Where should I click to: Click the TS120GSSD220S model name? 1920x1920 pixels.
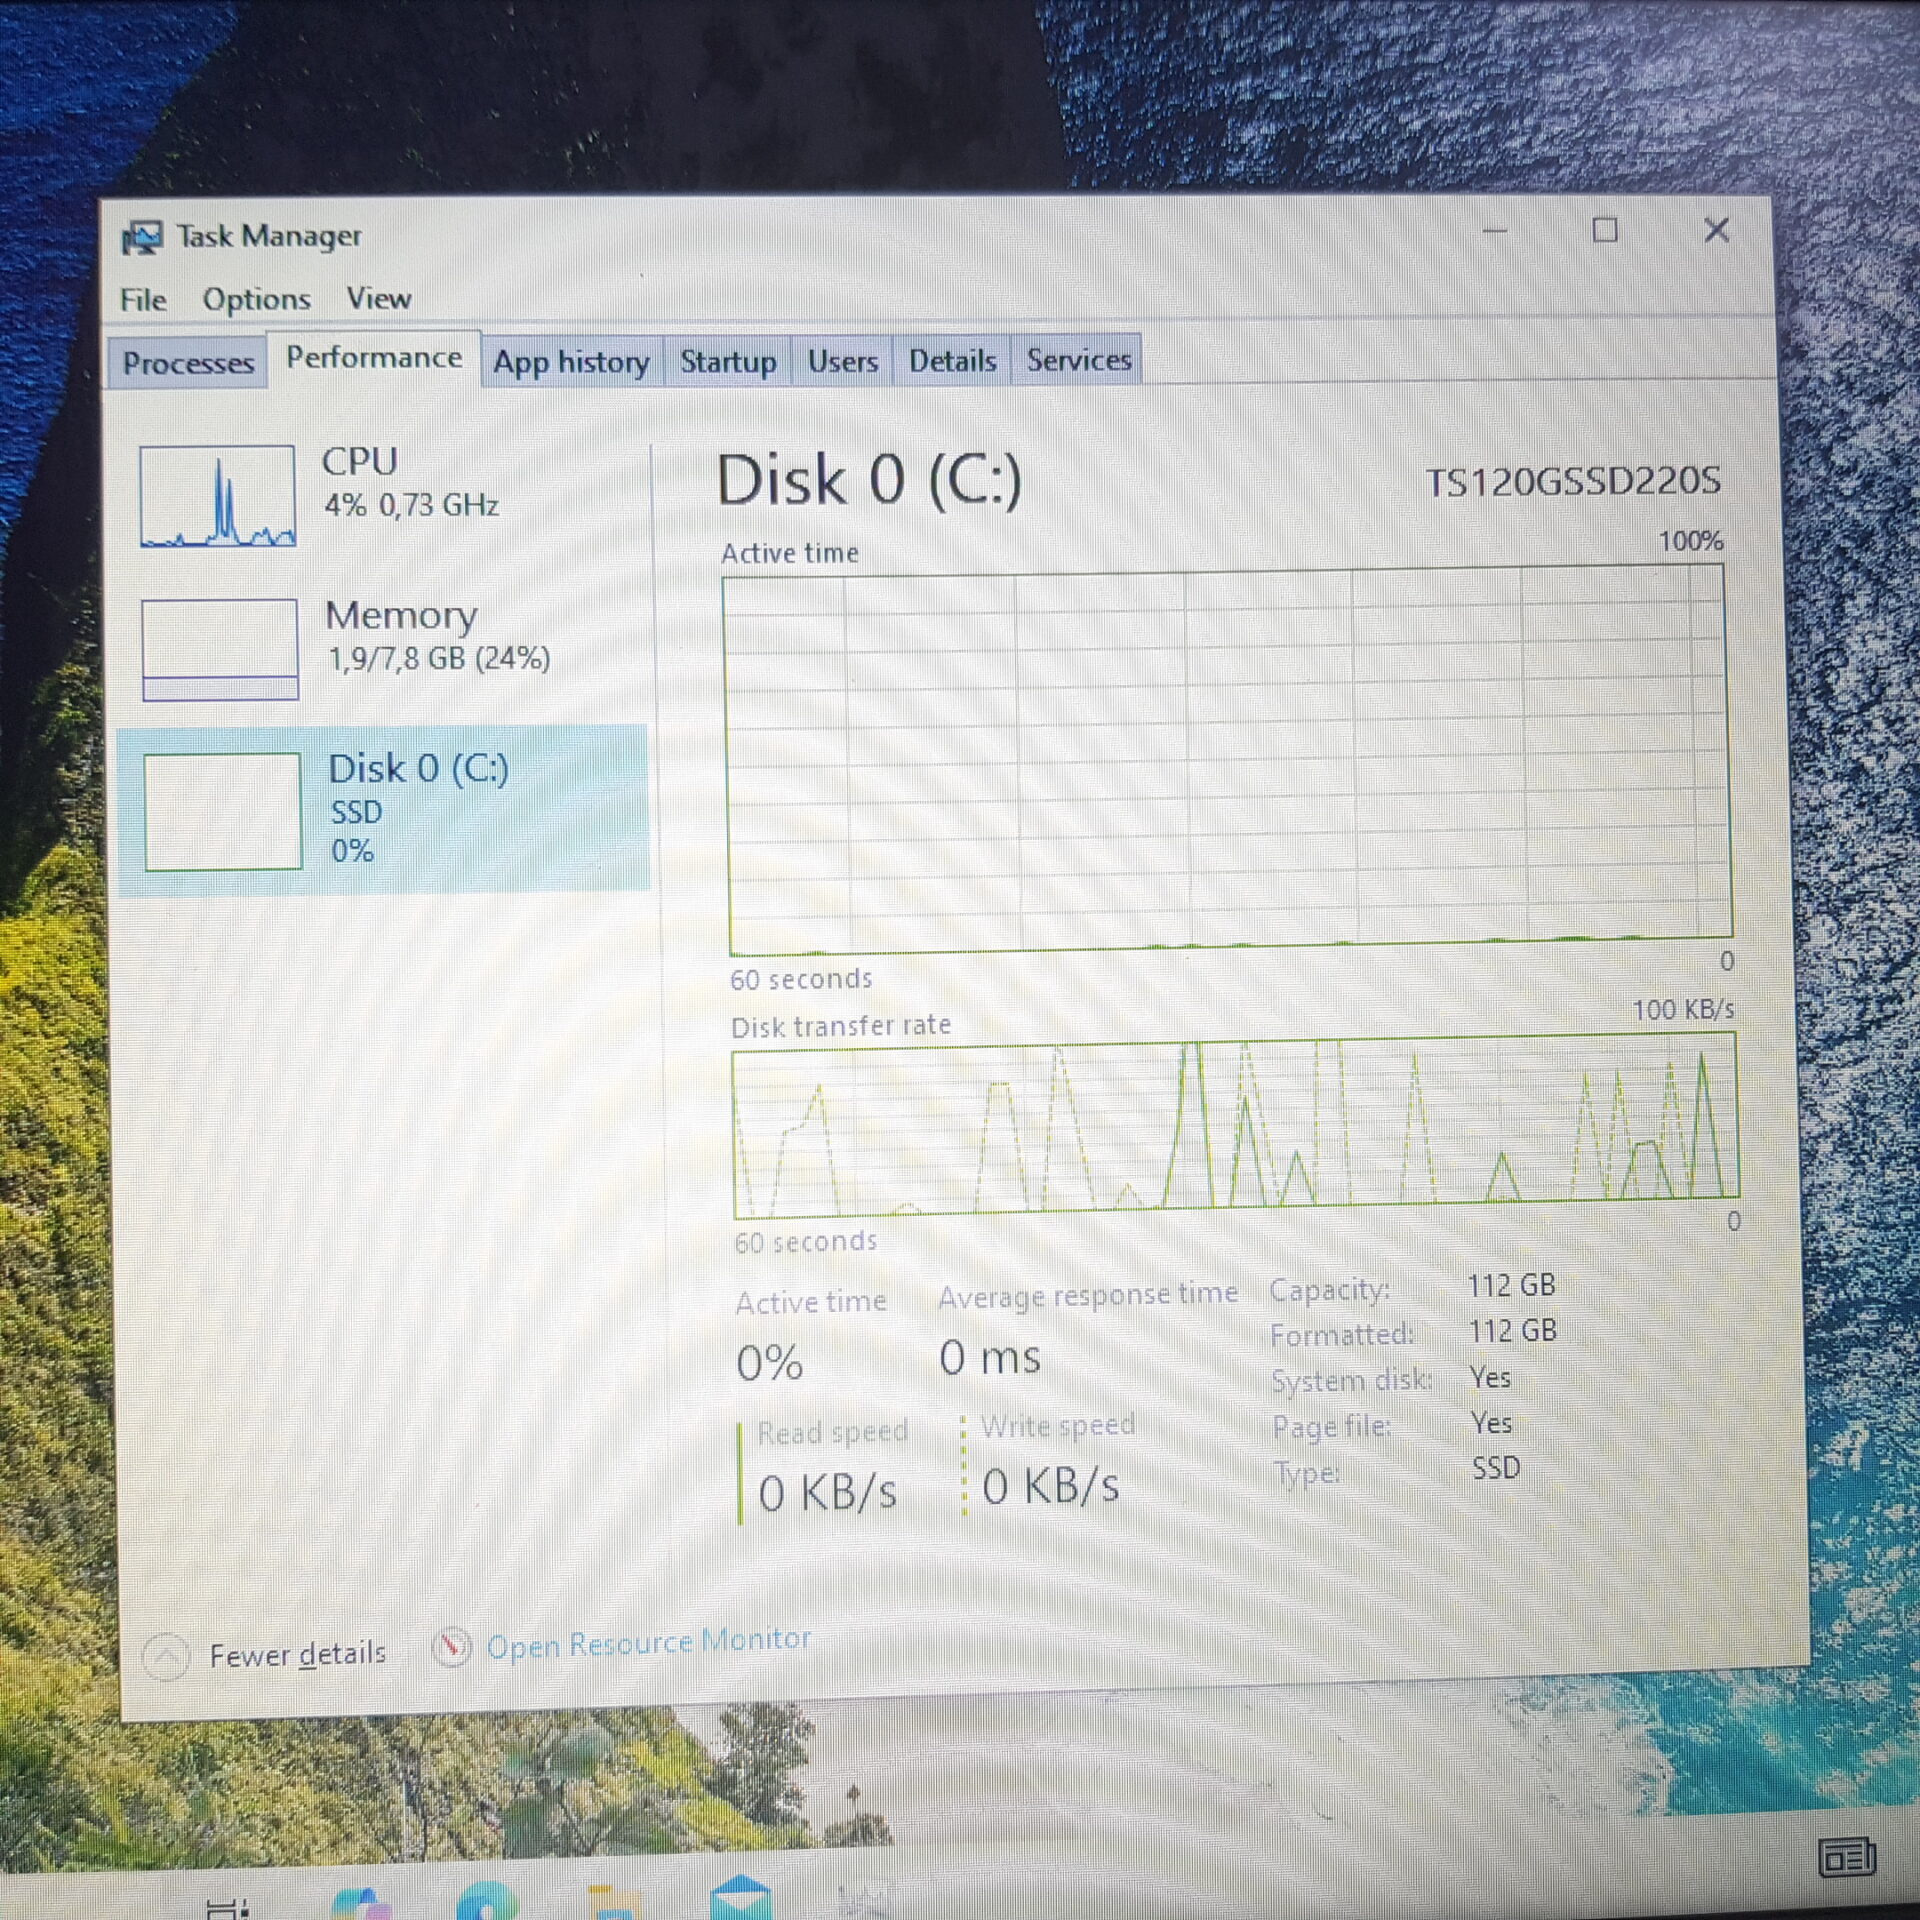coord(1572,481)
